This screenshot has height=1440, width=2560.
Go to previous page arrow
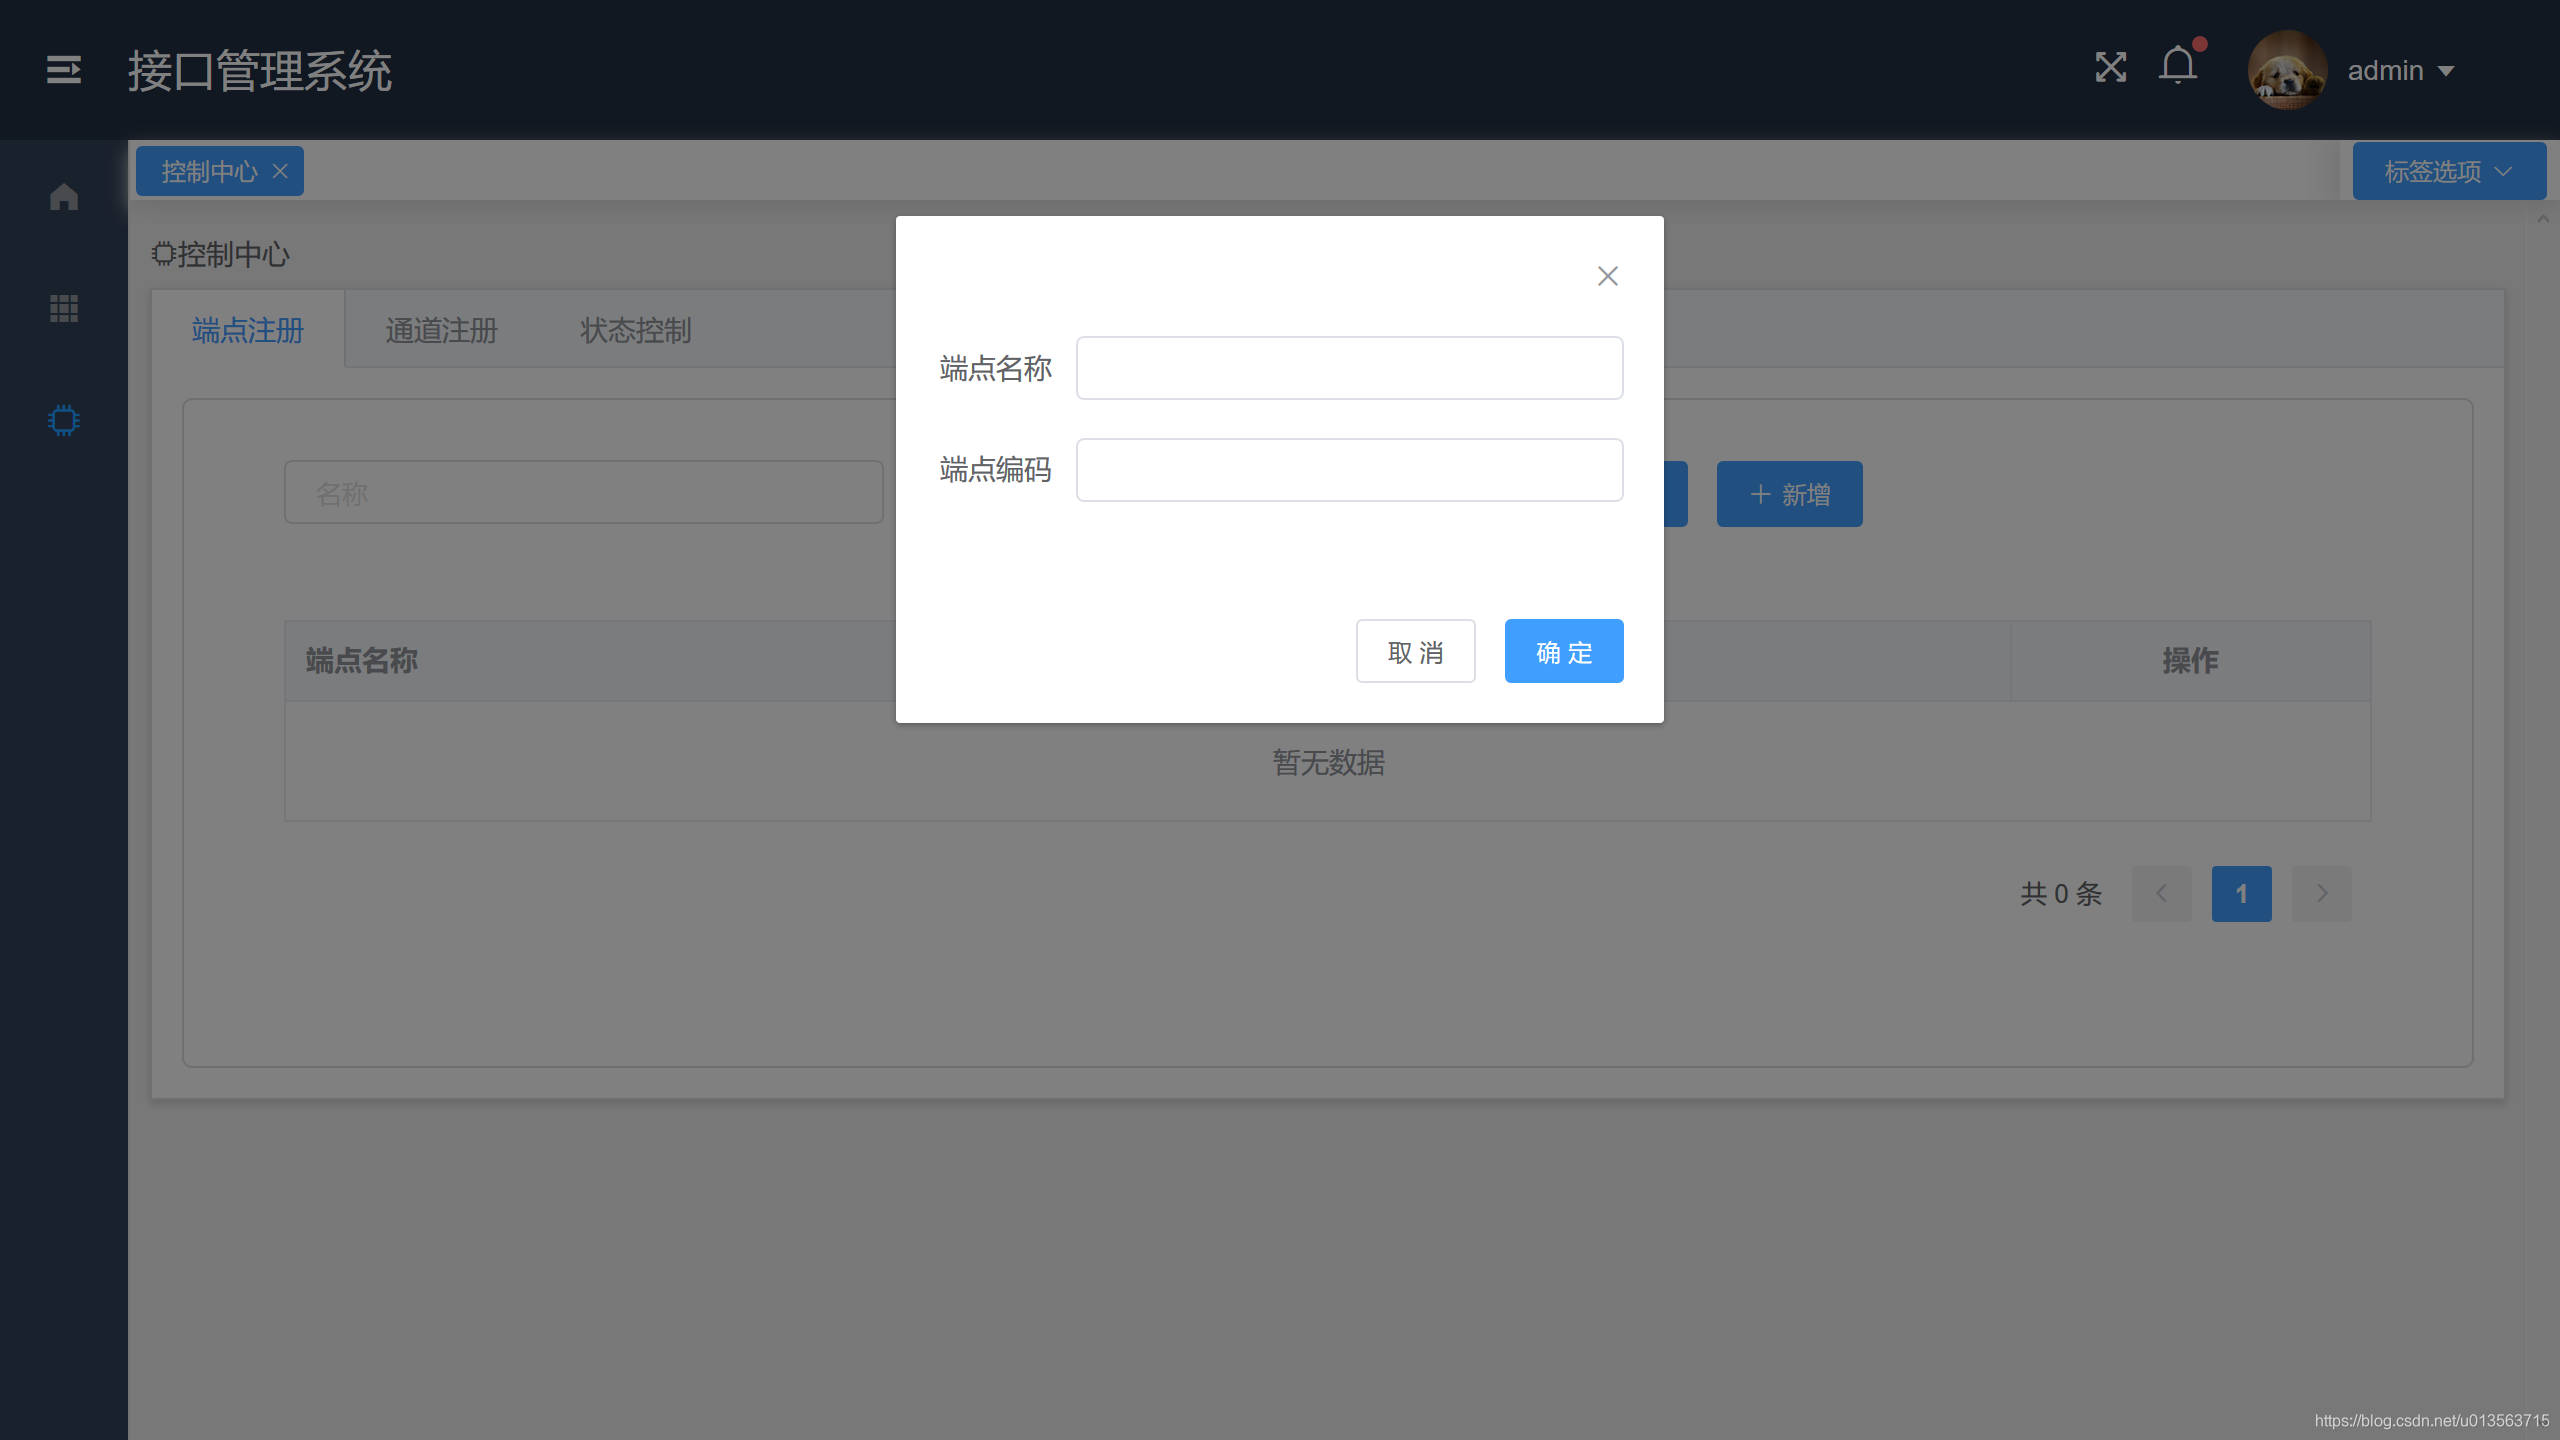click(2161, 893)
